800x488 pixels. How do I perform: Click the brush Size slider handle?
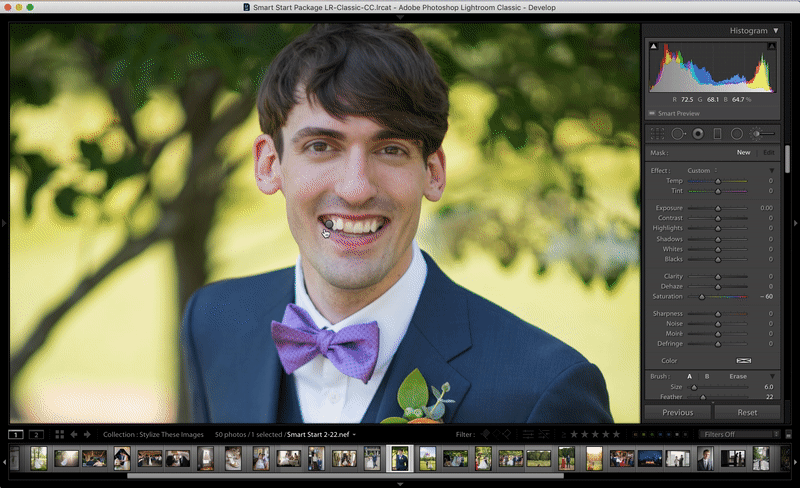[x=694, y=387]
